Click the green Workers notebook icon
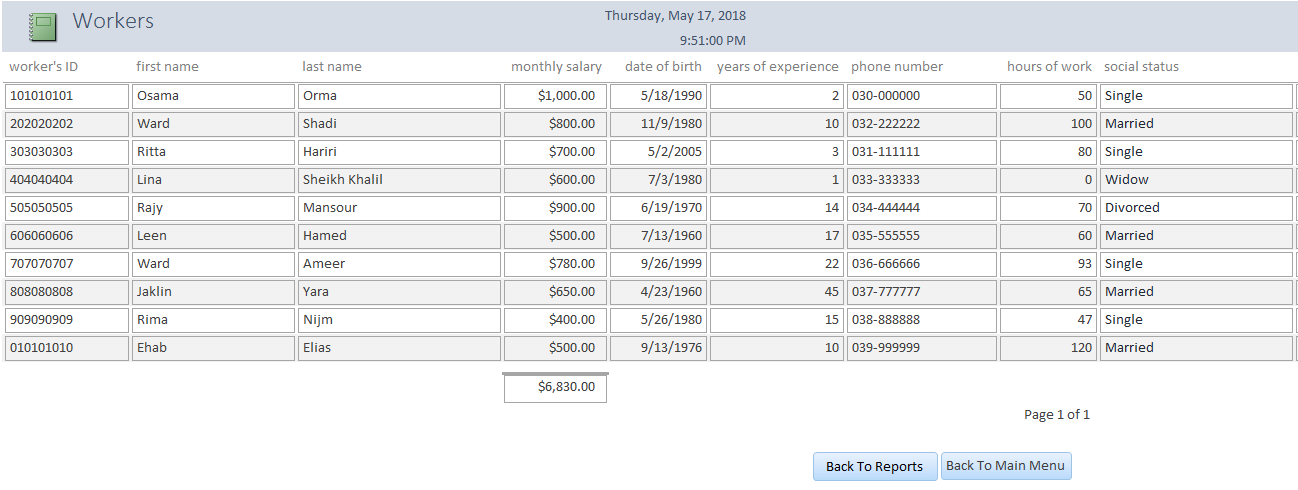The image size is (1298, 490). (43, 26)
